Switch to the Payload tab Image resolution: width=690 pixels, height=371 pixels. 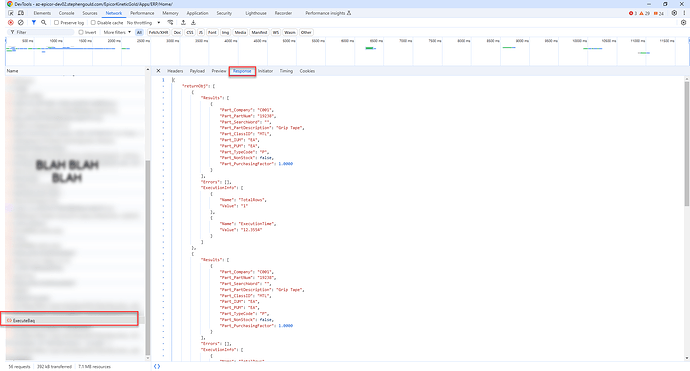point(197,71)
